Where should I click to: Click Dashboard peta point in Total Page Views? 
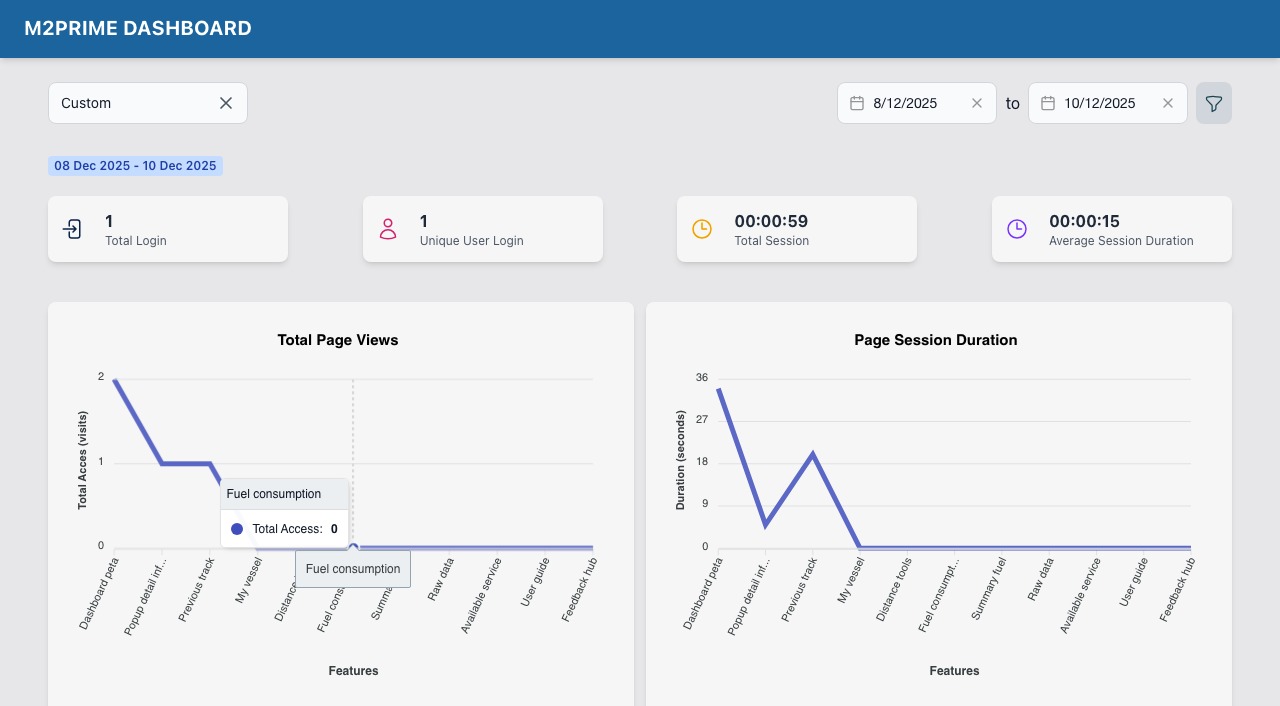pyautogui.click(x=116, y=380)
